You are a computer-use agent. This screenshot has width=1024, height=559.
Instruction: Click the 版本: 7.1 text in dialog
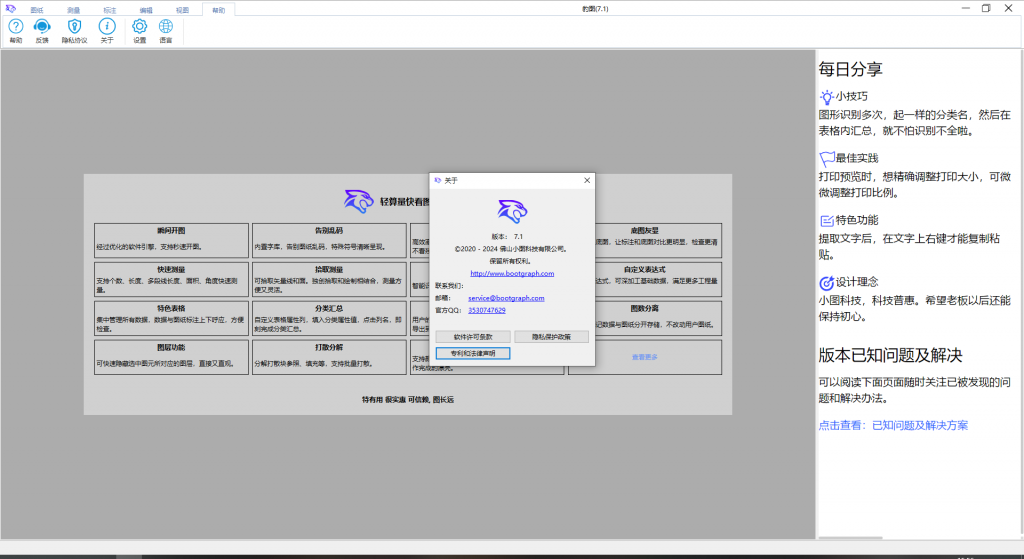tap(507, 236)
